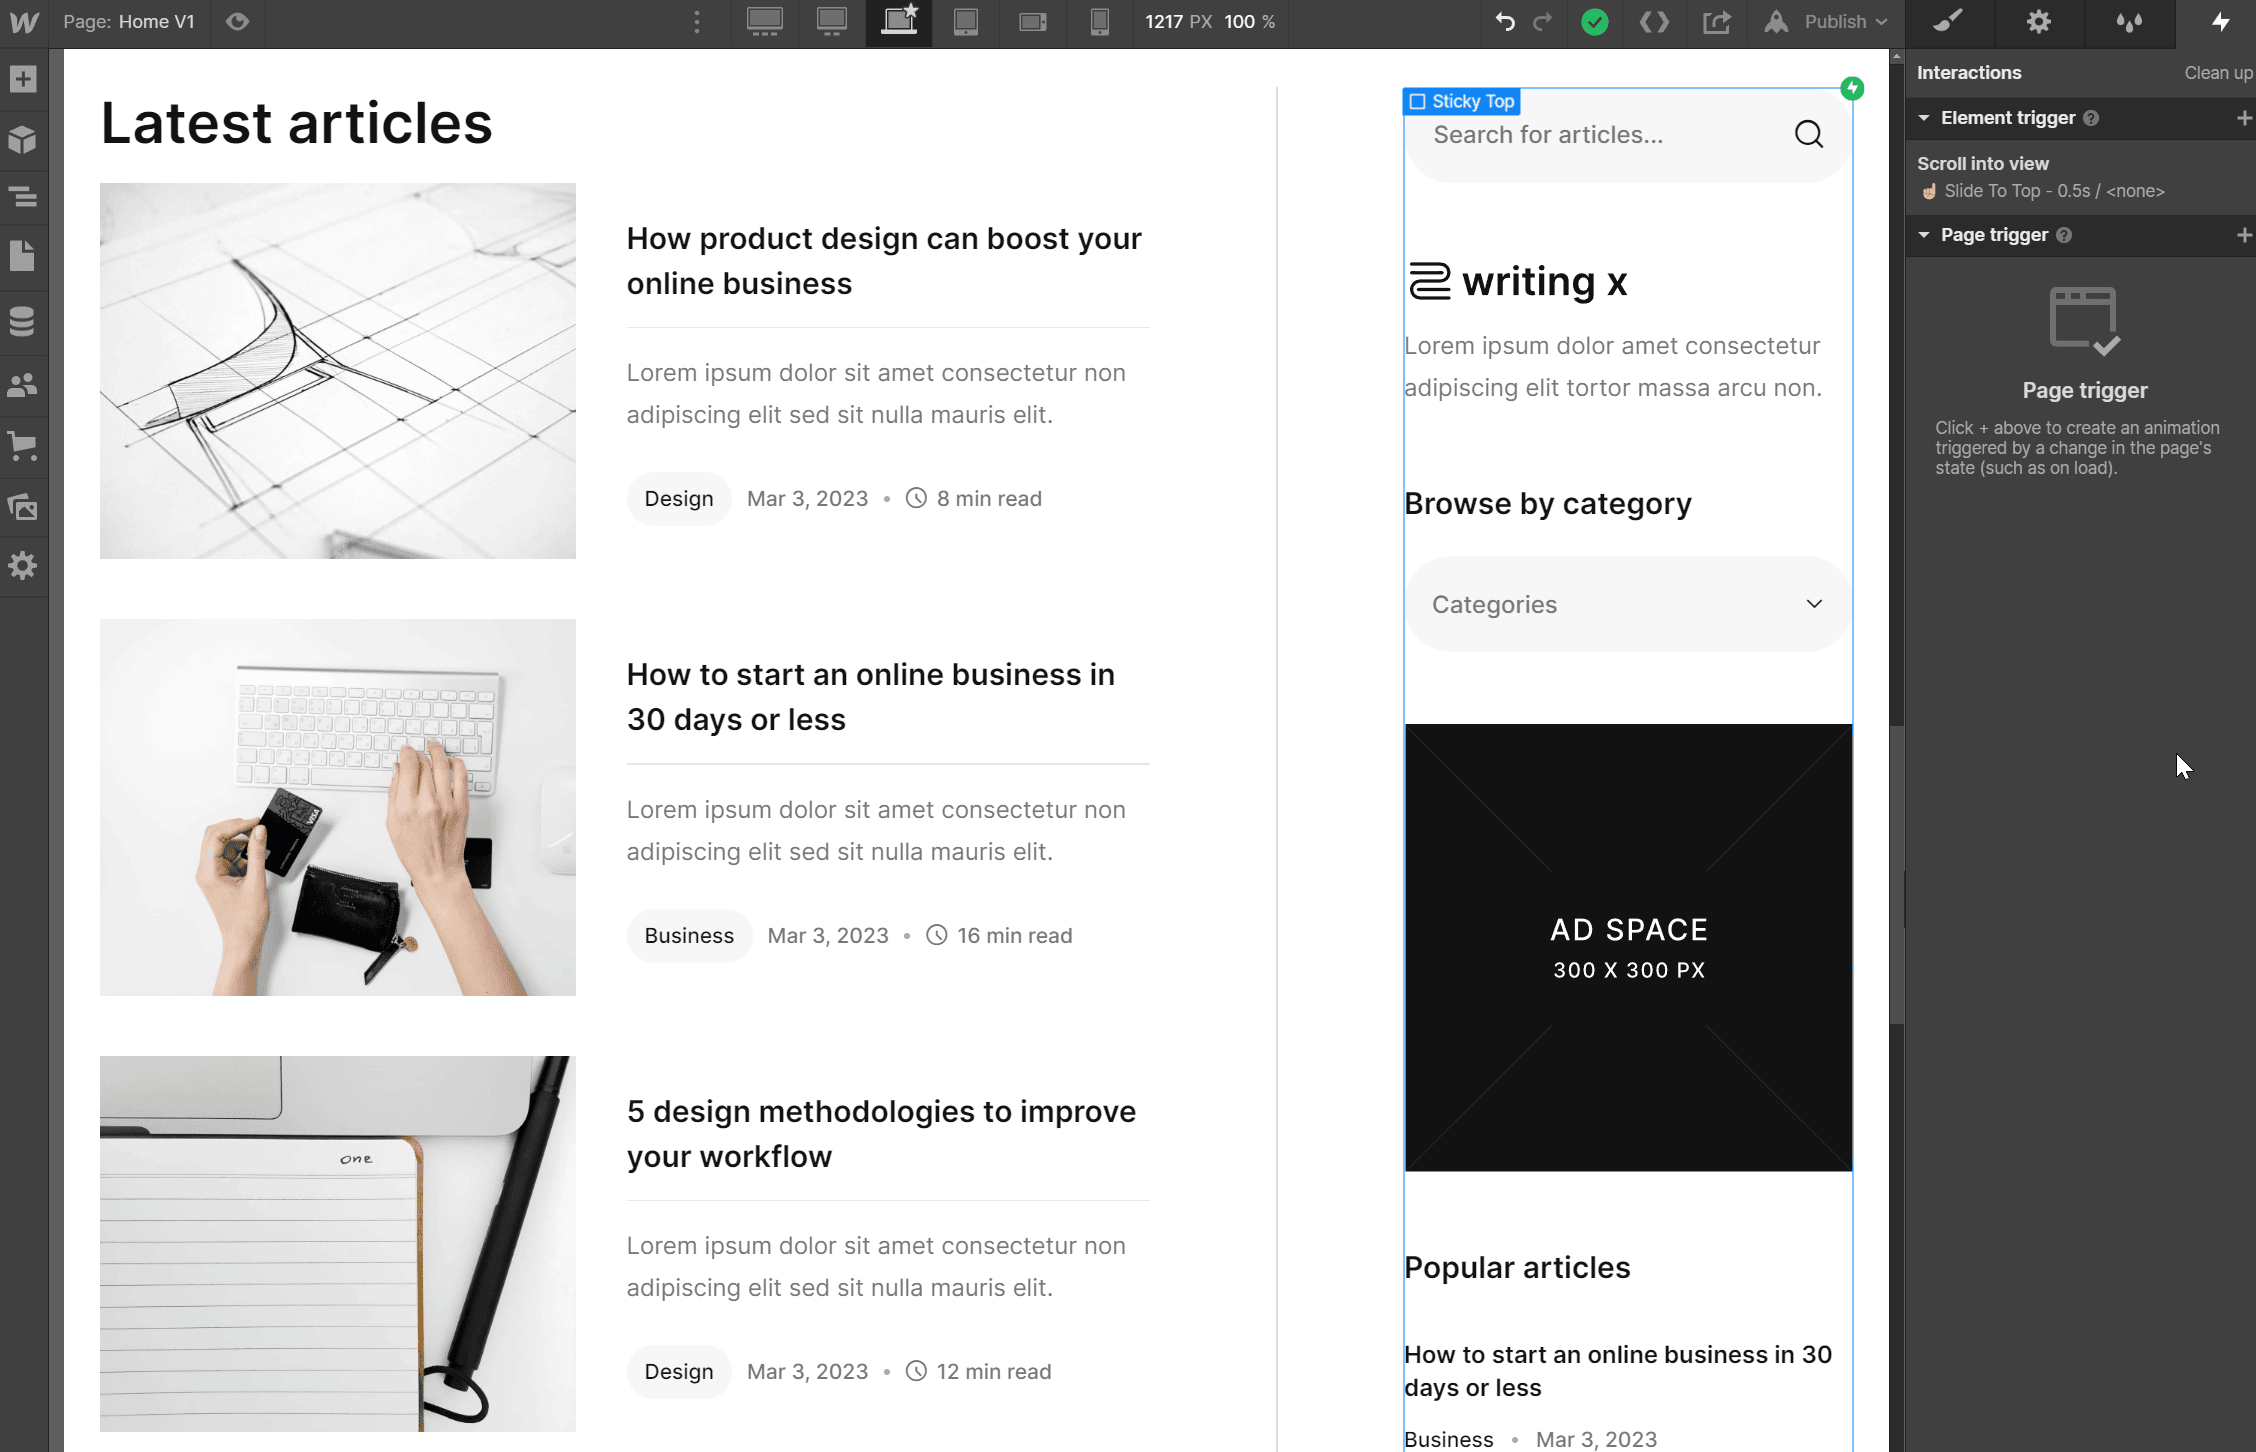This screenshot has width=2256, height=1452.
Task: Open the Navigator panel
Action: 24,197
